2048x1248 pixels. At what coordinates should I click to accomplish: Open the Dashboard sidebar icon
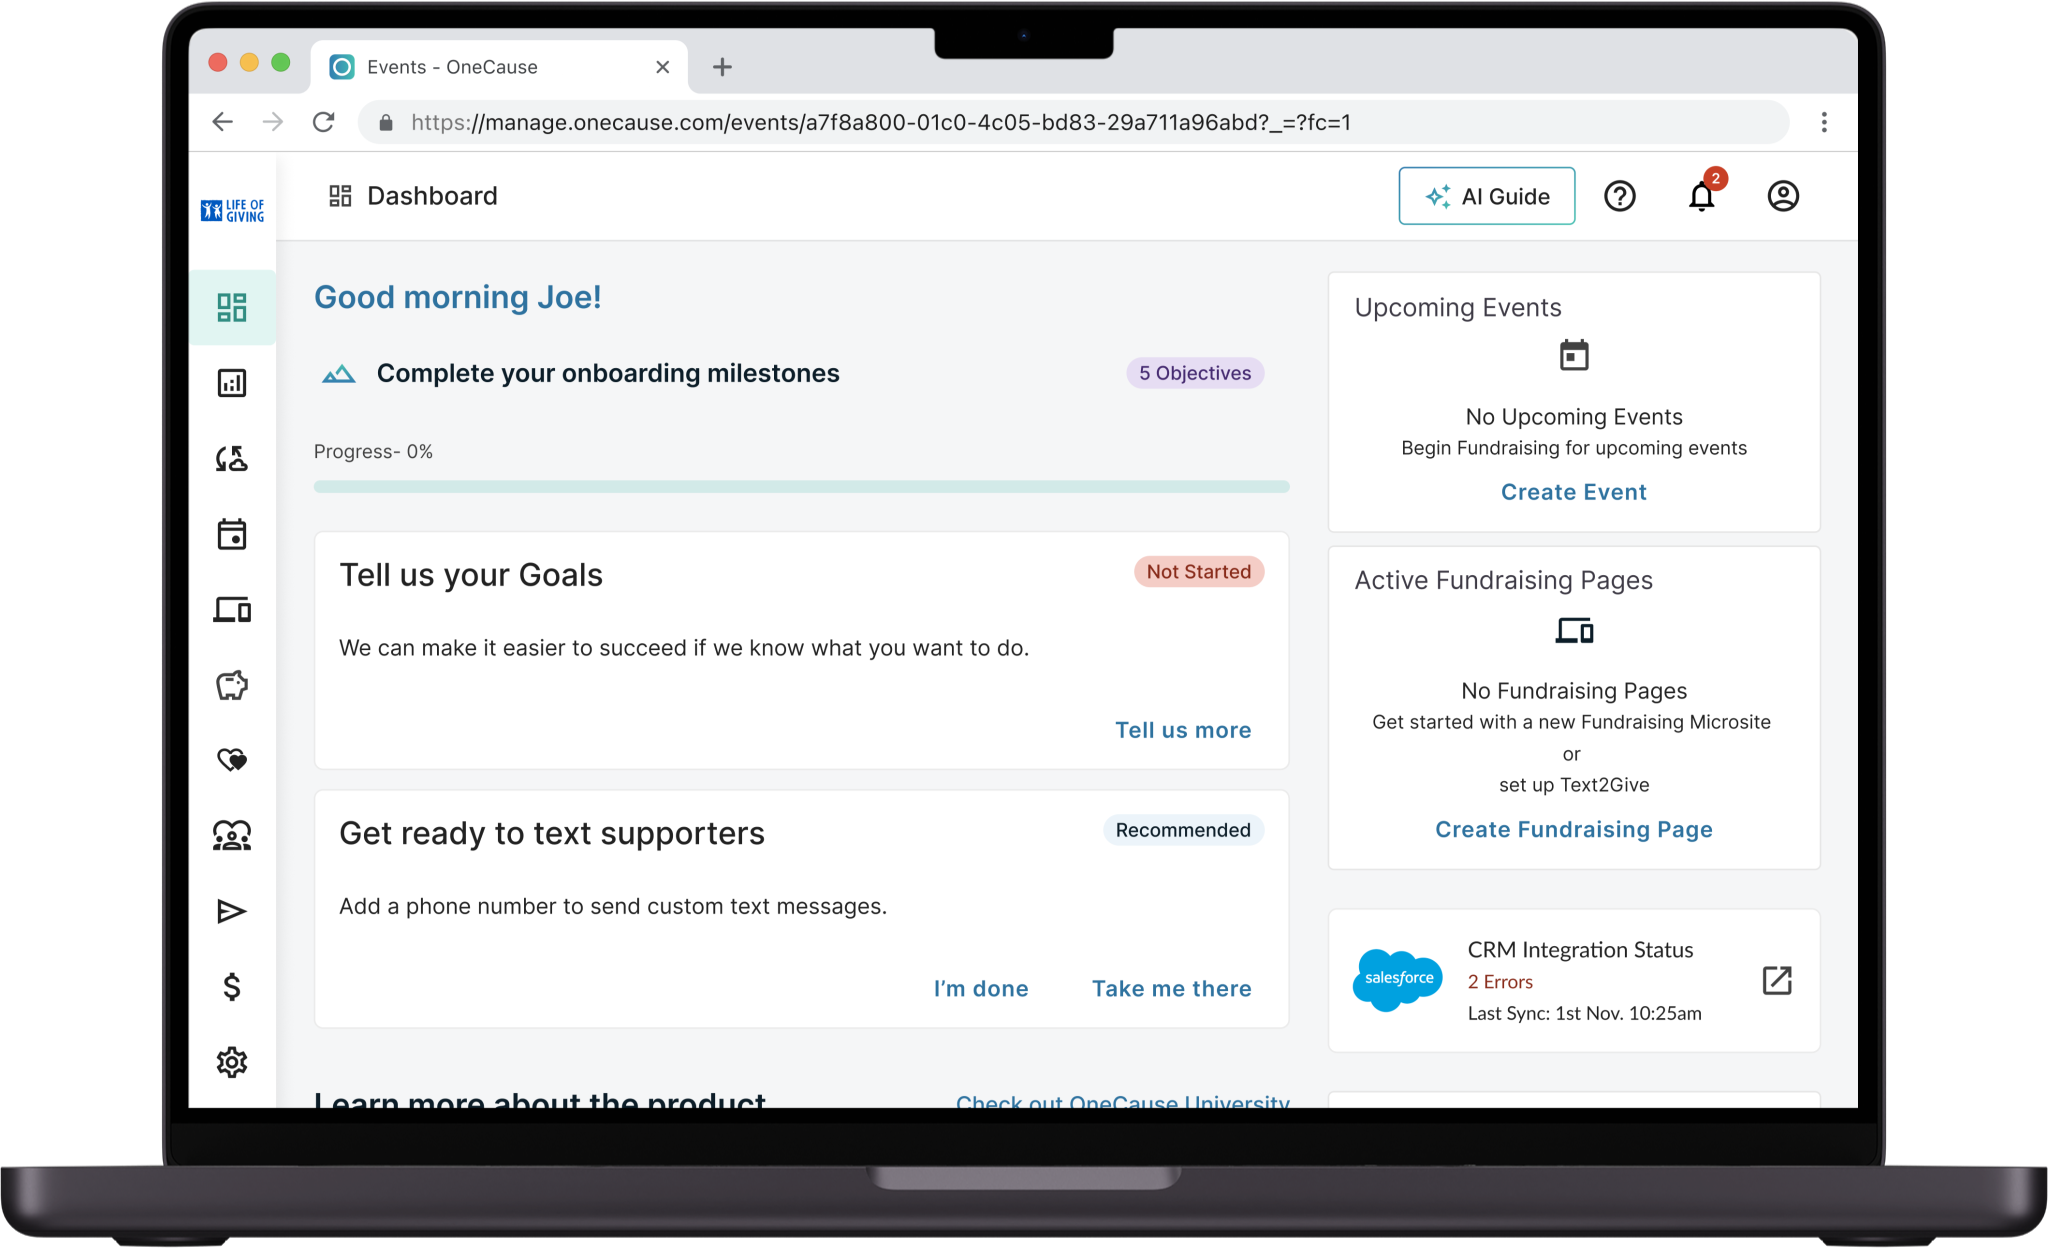232,307
